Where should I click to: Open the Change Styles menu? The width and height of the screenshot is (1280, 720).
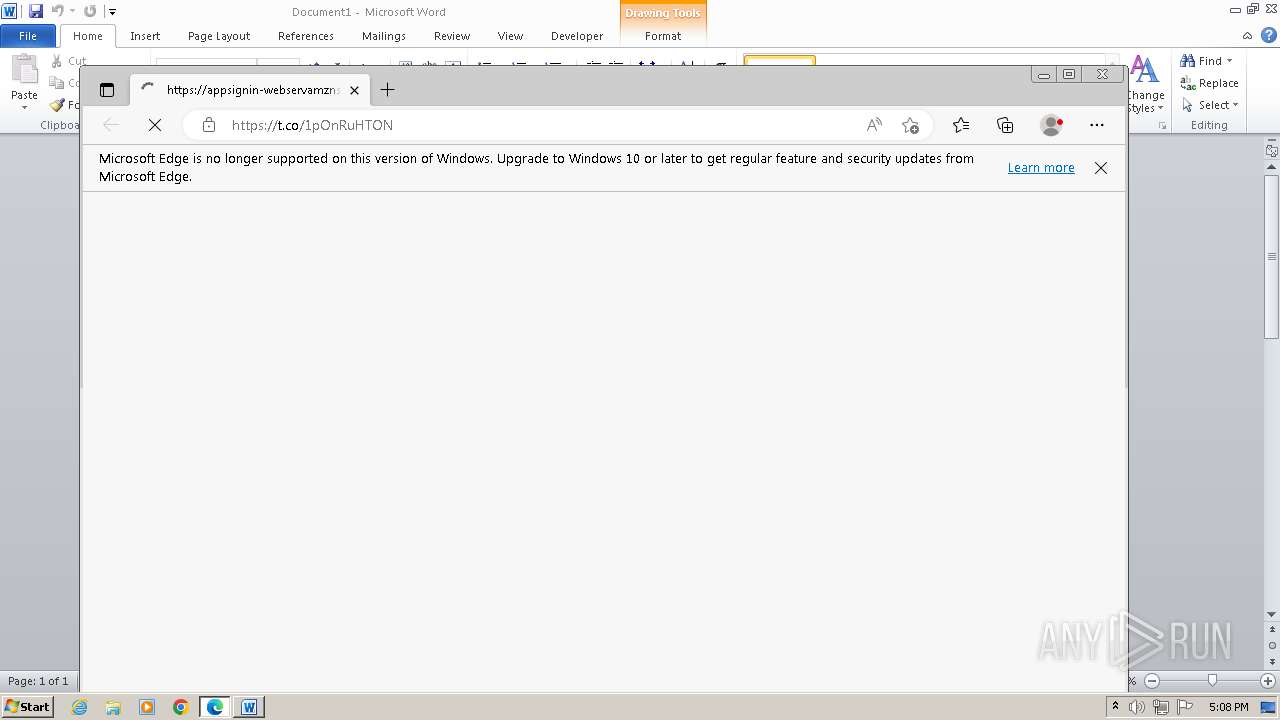click(1145, 84)
